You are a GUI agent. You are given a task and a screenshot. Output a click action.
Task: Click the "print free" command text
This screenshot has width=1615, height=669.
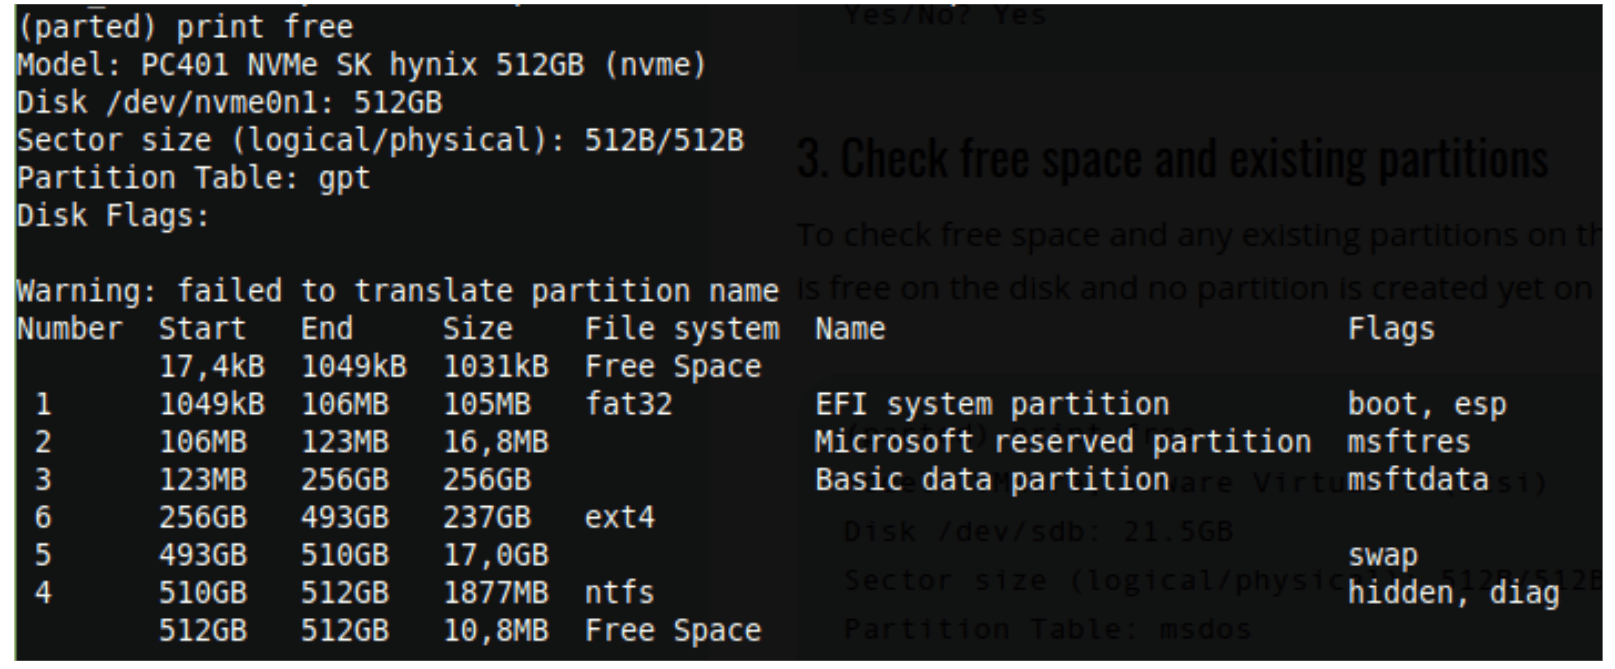tap(264, 27)
